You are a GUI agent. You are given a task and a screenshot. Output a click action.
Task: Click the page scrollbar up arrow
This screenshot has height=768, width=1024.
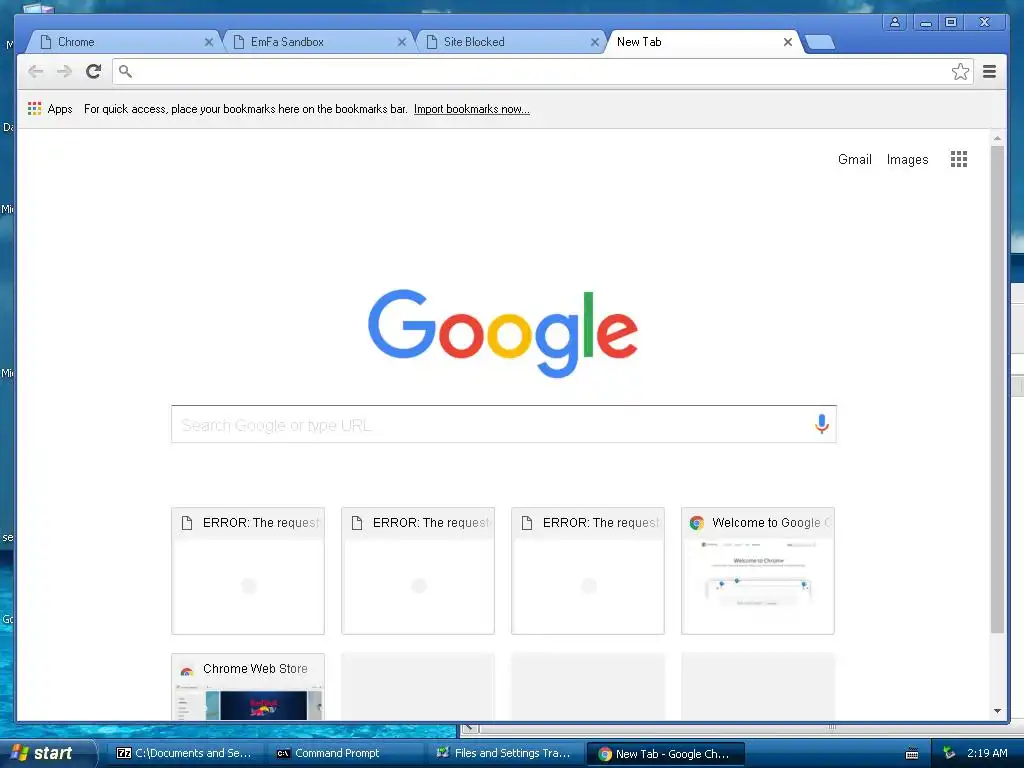pos(997,138)
